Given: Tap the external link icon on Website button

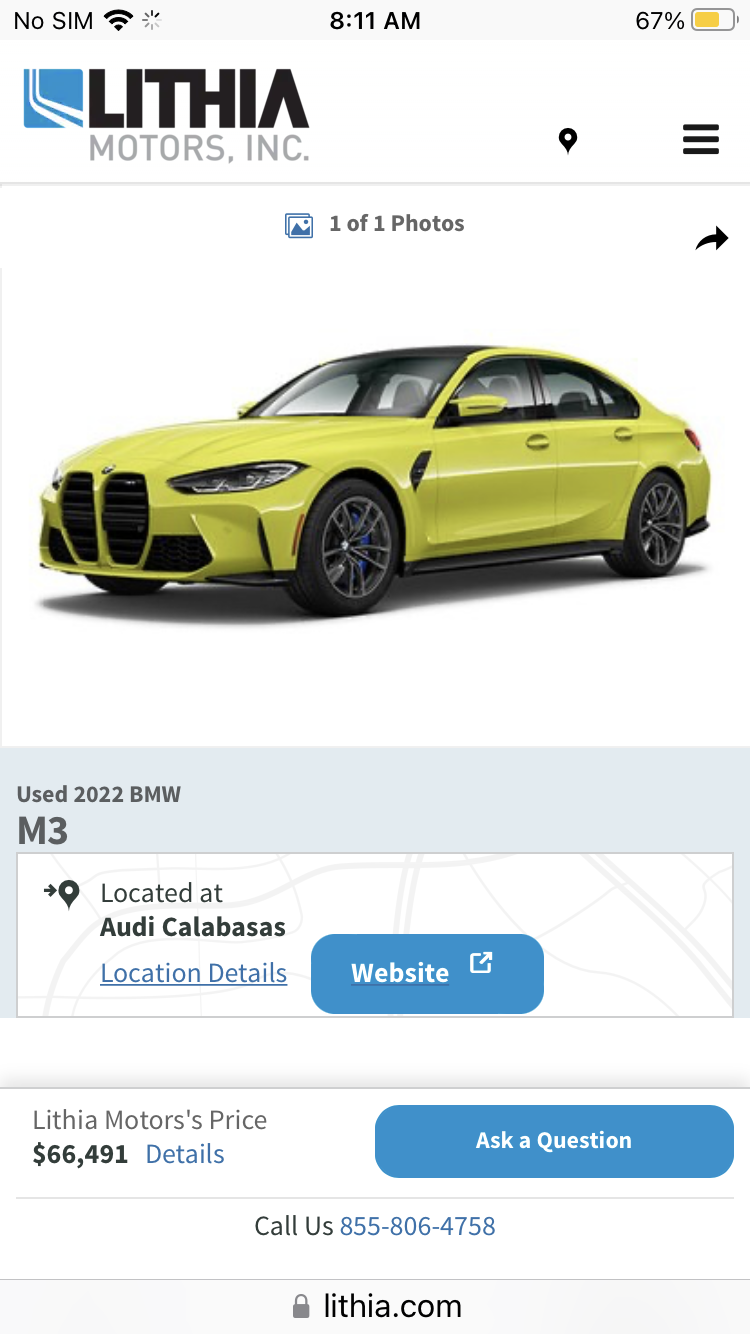Looking at the screenshot, I should (481, 963).
